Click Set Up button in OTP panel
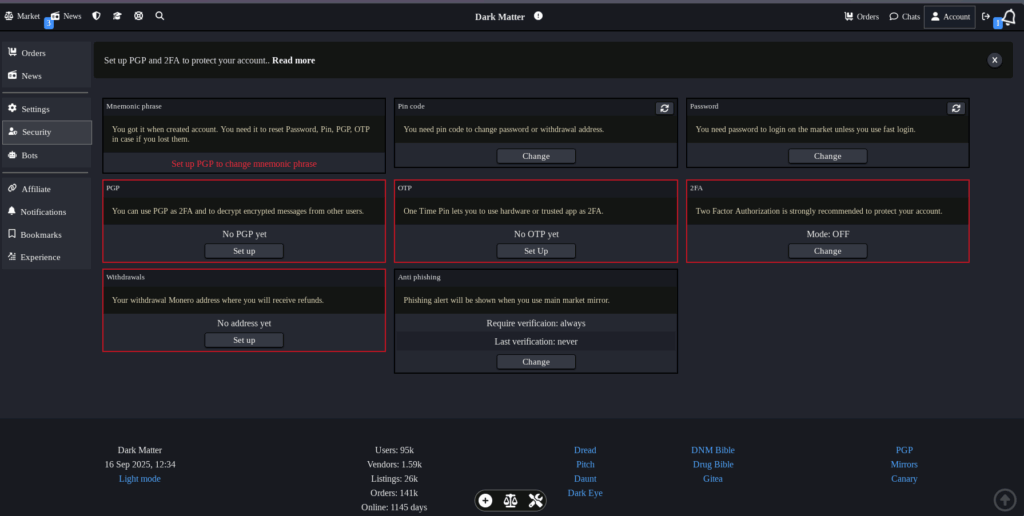The width and height of the screenshot is (1024, 516). coord(536,251)
